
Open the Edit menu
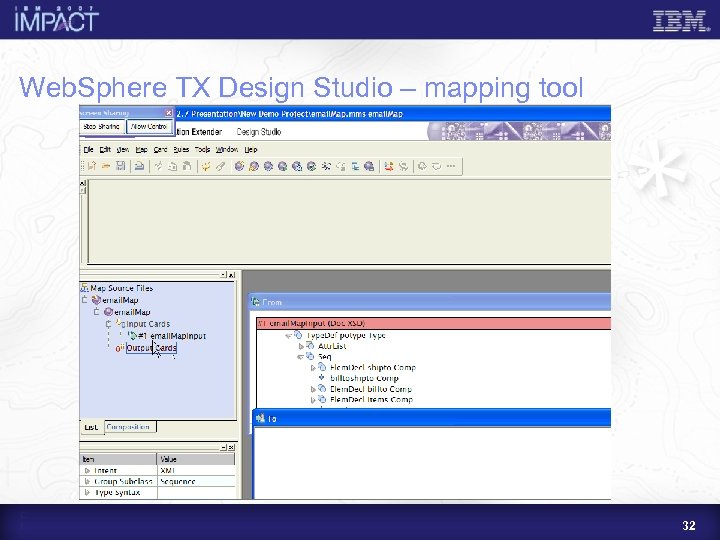[x=105, y=149]
